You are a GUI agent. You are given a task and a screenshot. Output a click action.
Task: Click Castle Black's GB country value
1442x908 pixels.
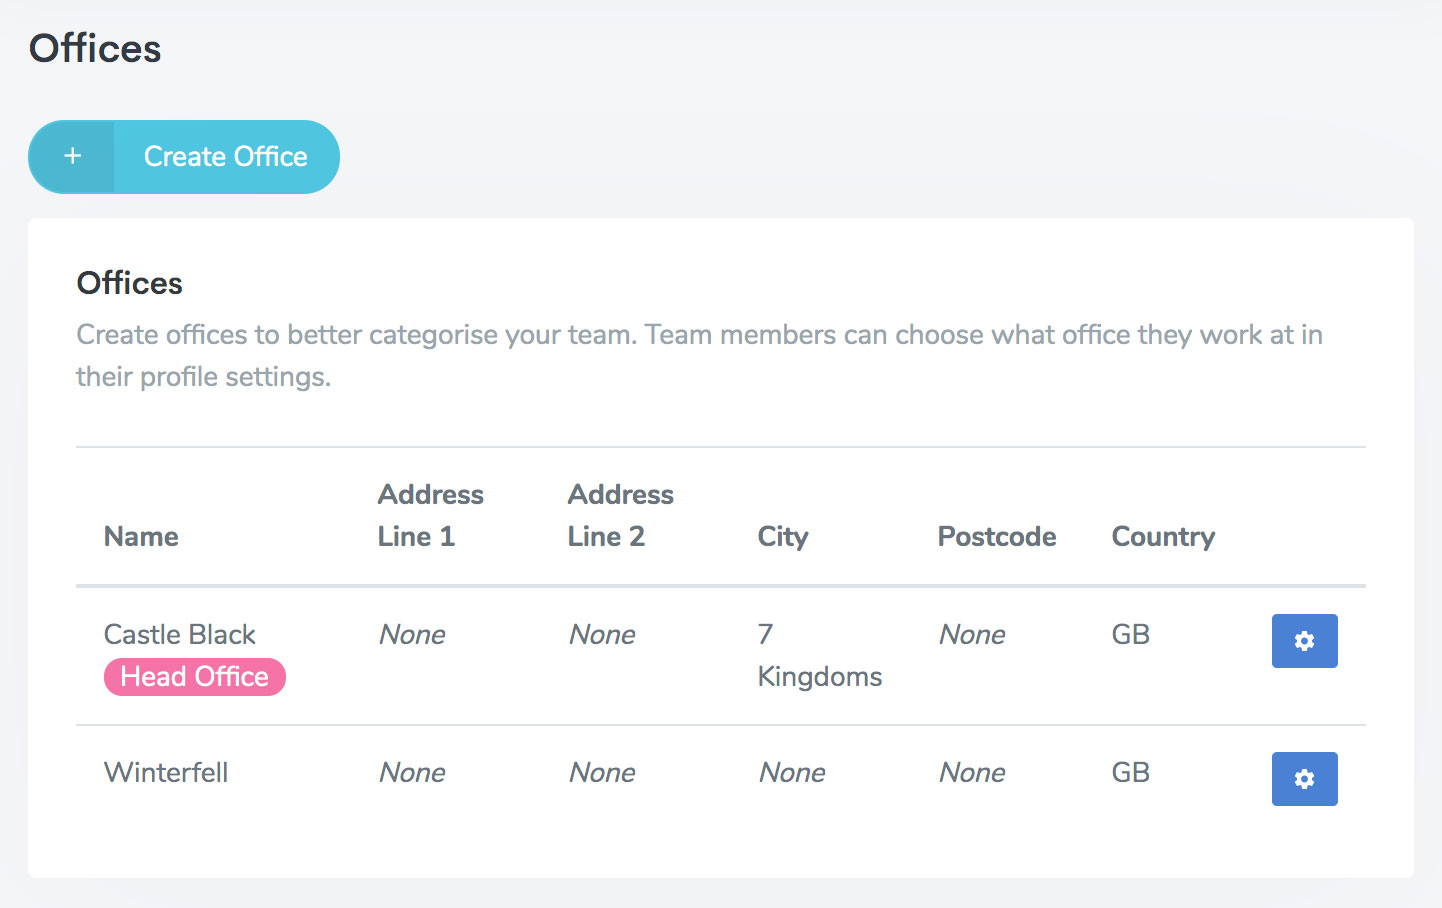coord(1131,635)
